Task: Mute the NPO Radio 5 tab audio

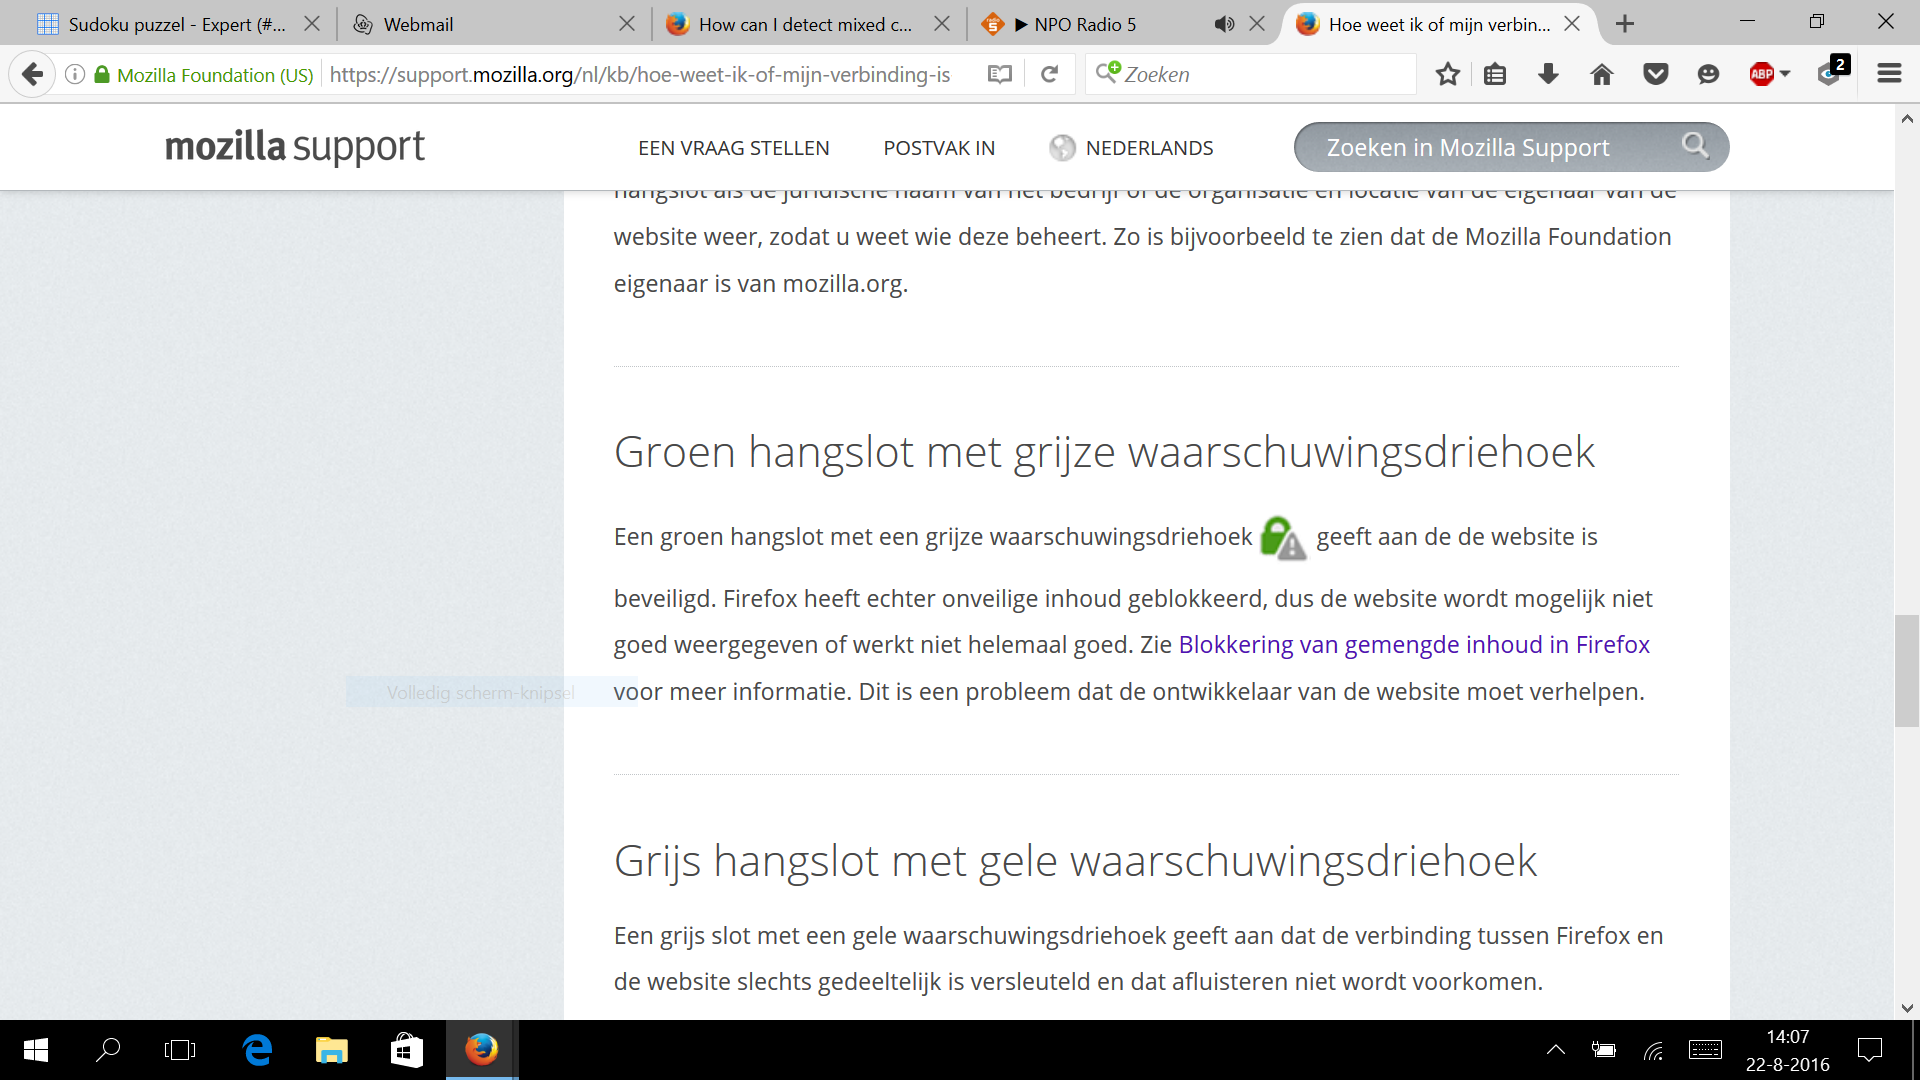Action: [x=1224, y=24]
